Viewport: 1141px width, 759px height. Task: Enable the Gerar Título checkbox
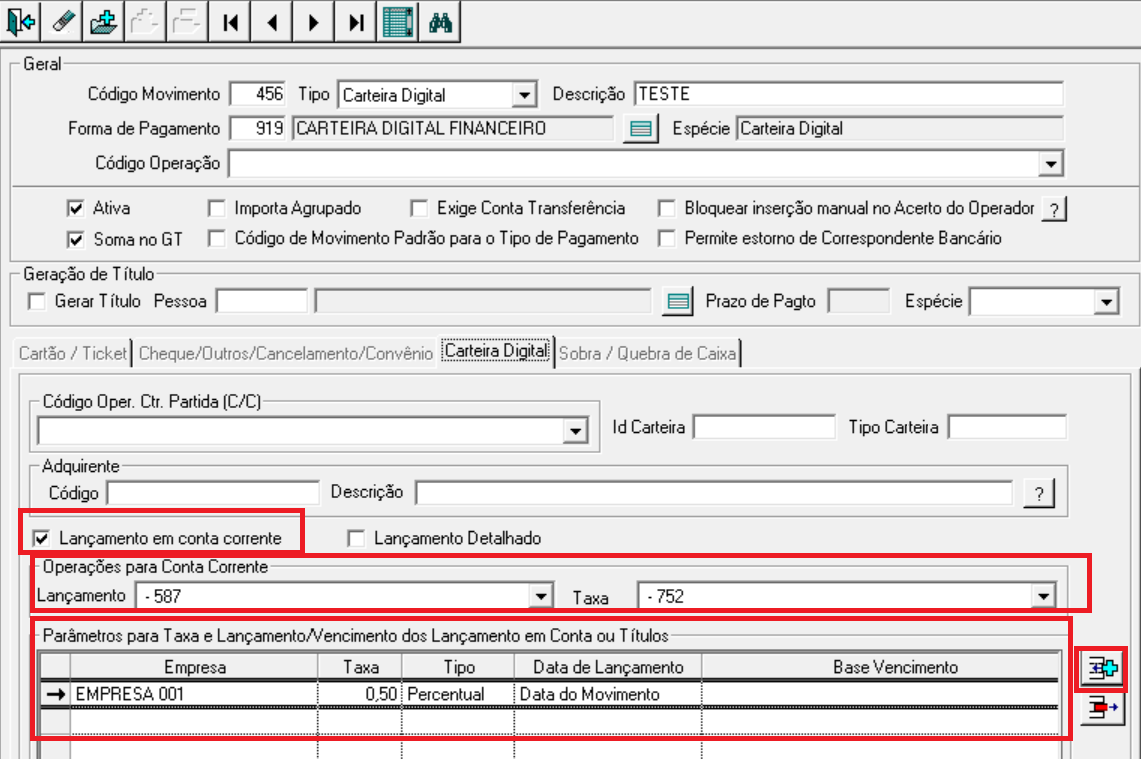pyautogui.click(x=36, y=301)
